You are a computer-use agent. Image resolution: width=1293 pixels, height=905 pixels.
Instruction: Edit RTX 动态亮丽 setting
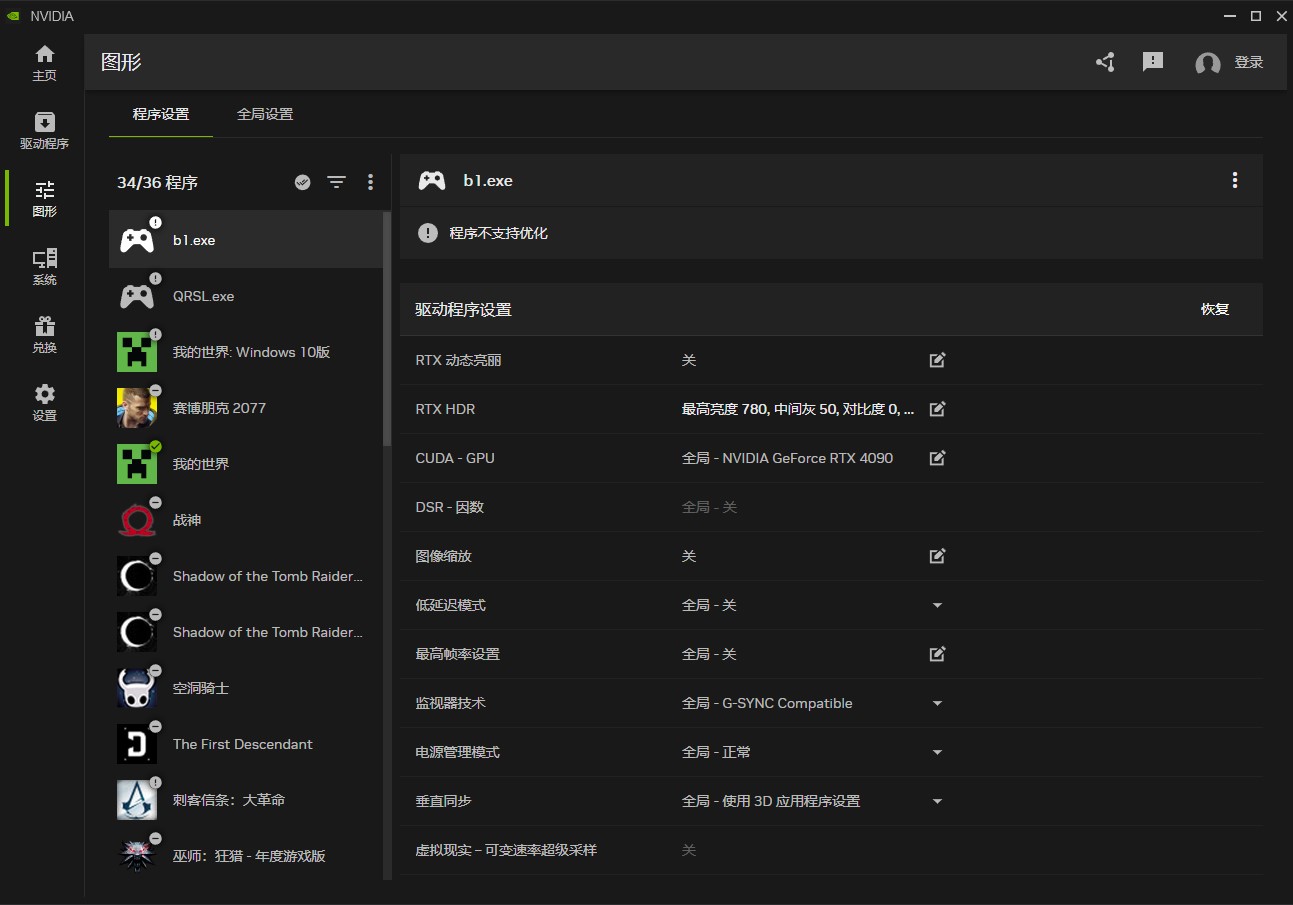point(937,360)
